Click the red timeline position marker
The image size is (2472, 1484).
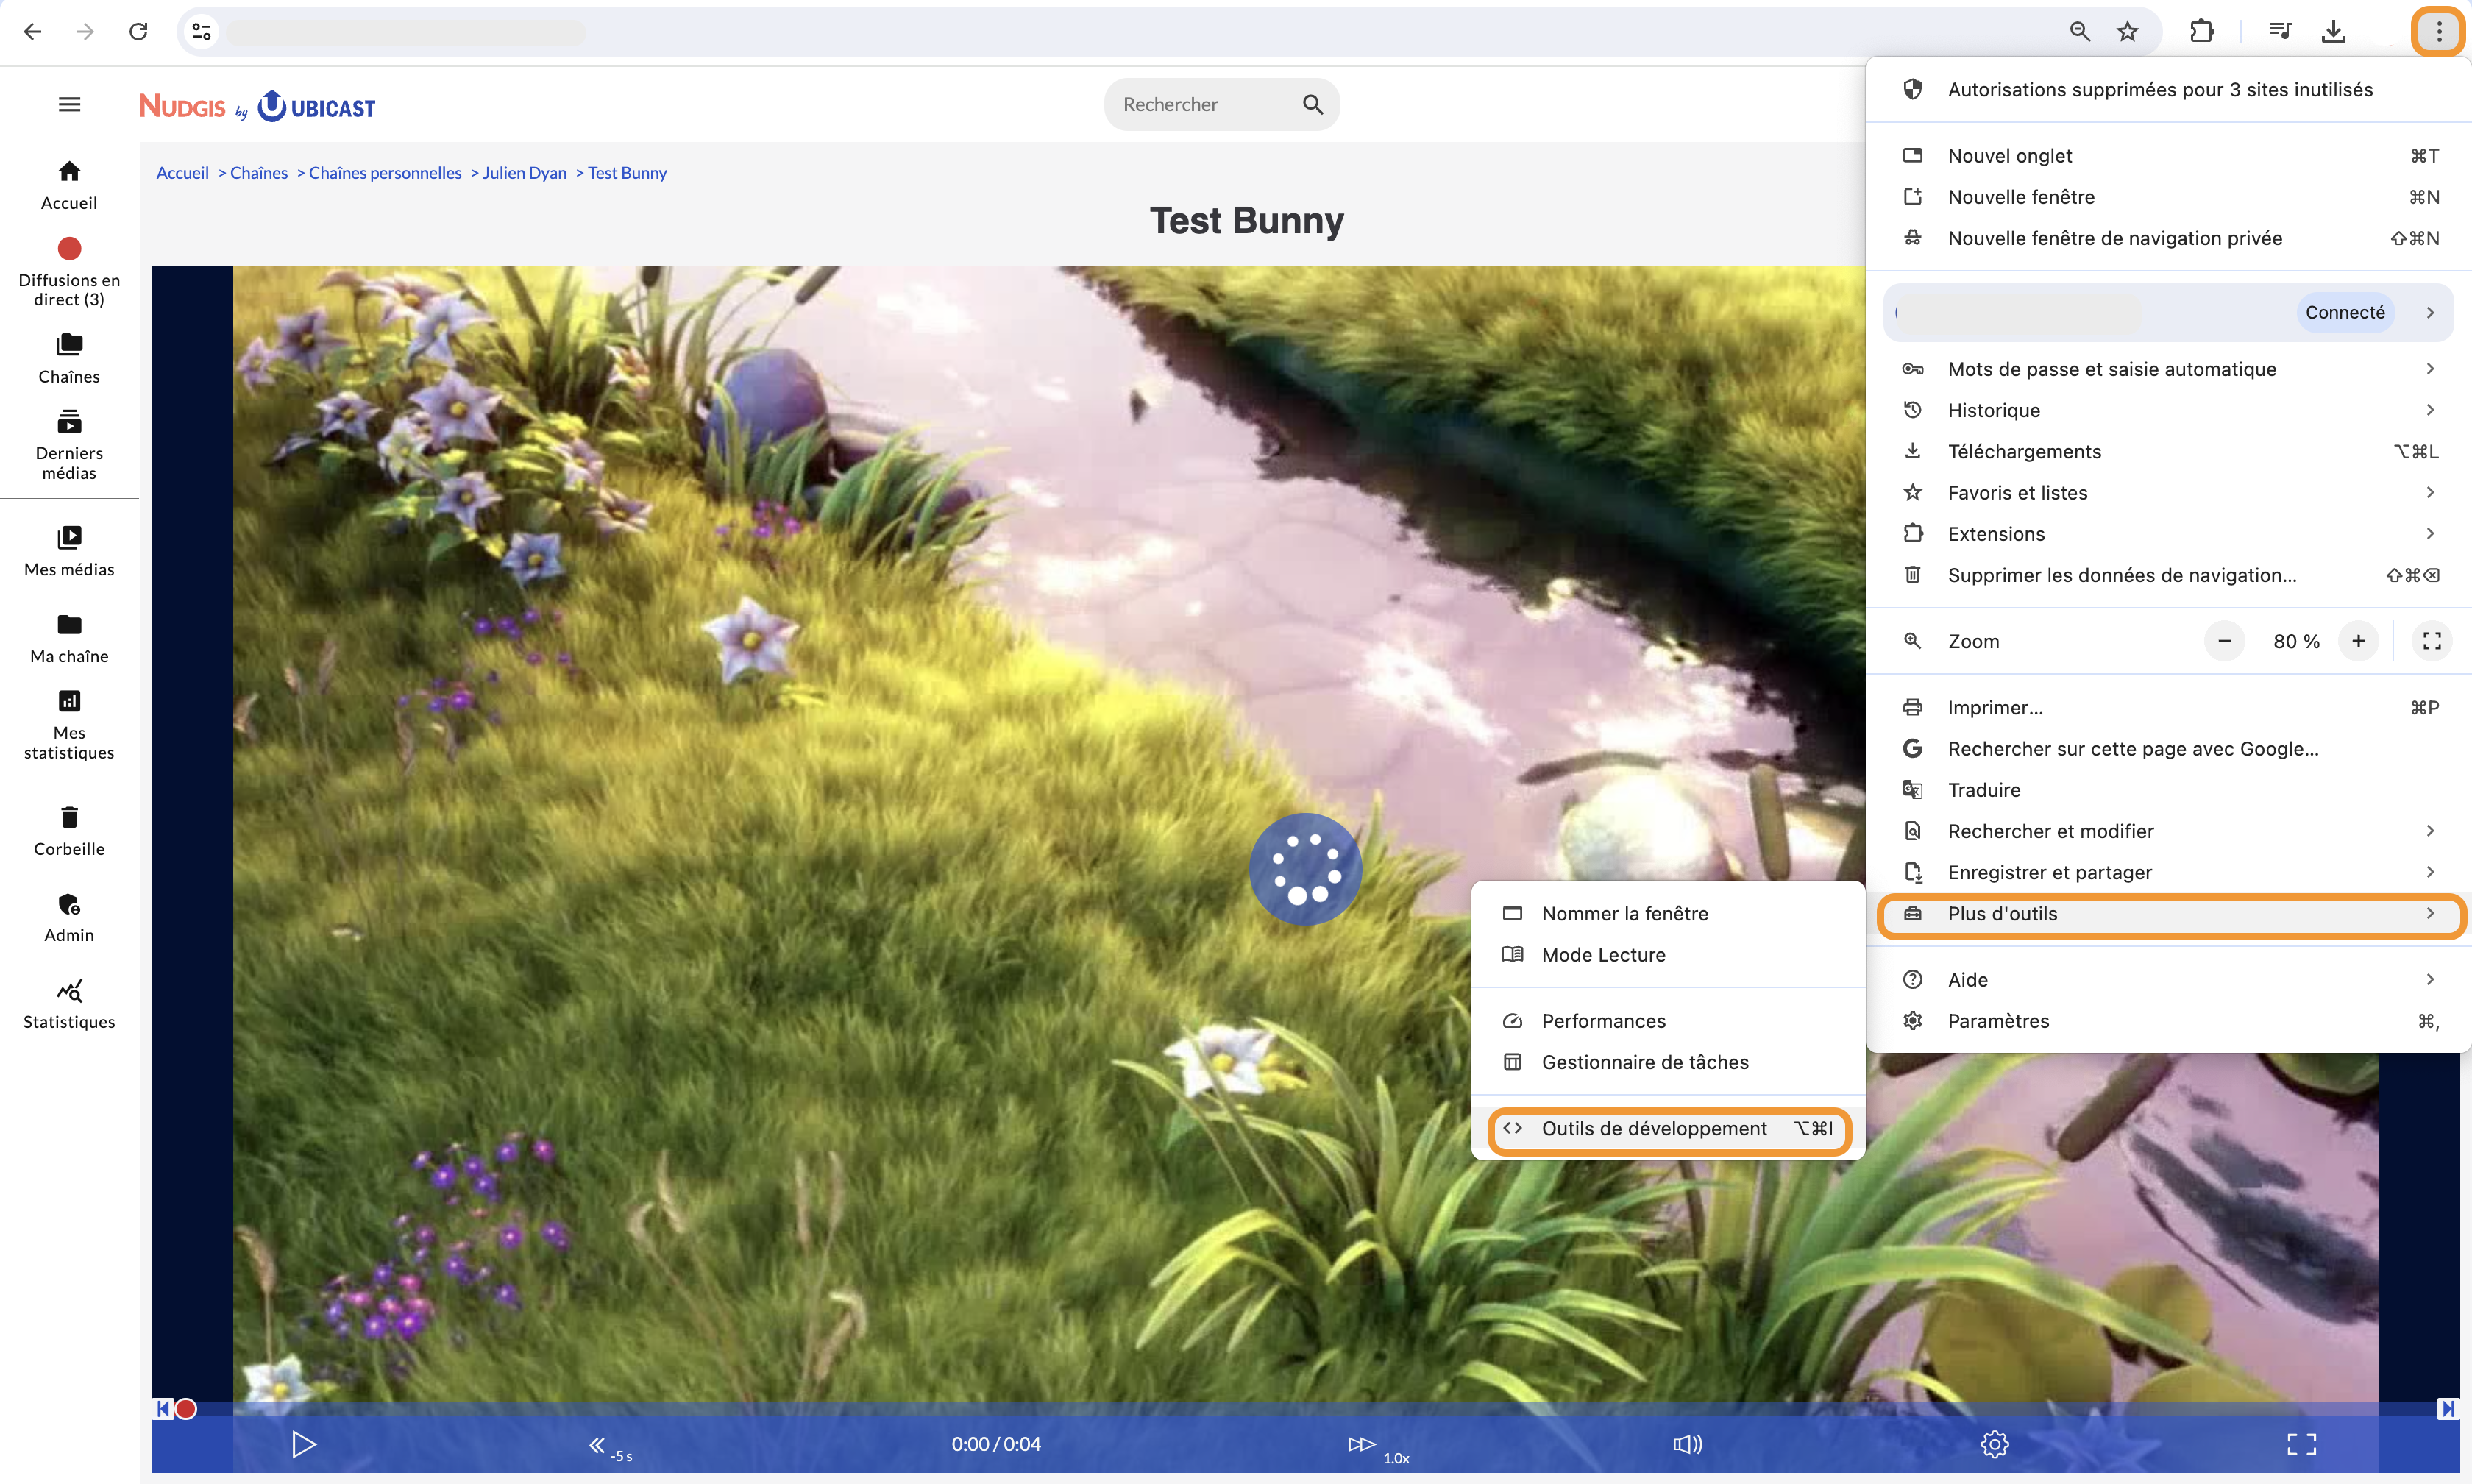[x=186, y=1409]
